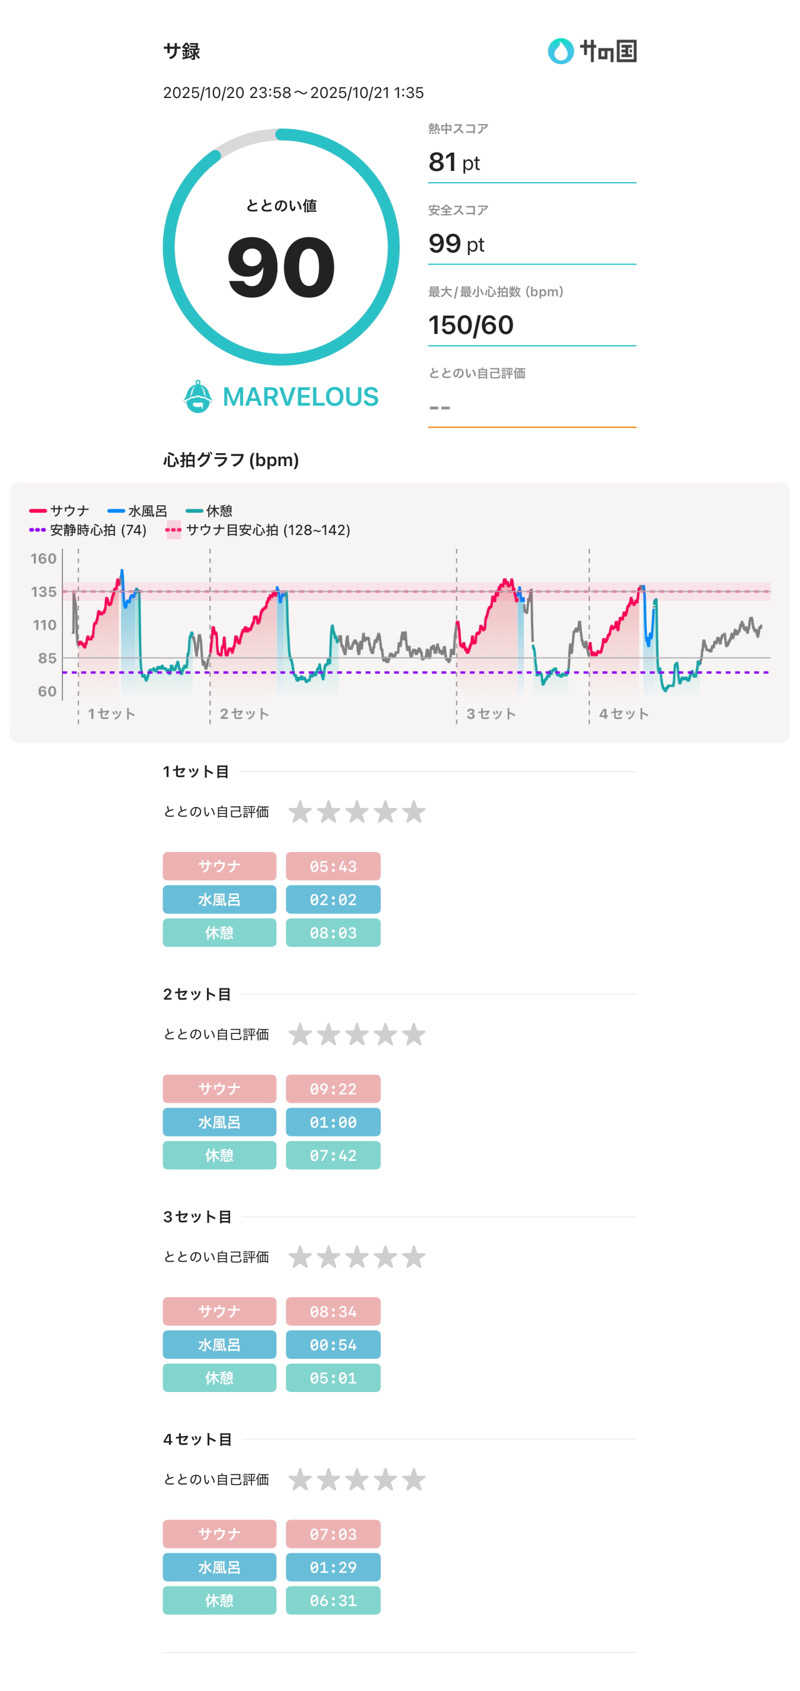Click the 05:01 rest time in 3セット目
Viewport: 800px width, 1691px height.
[333, 1378]
